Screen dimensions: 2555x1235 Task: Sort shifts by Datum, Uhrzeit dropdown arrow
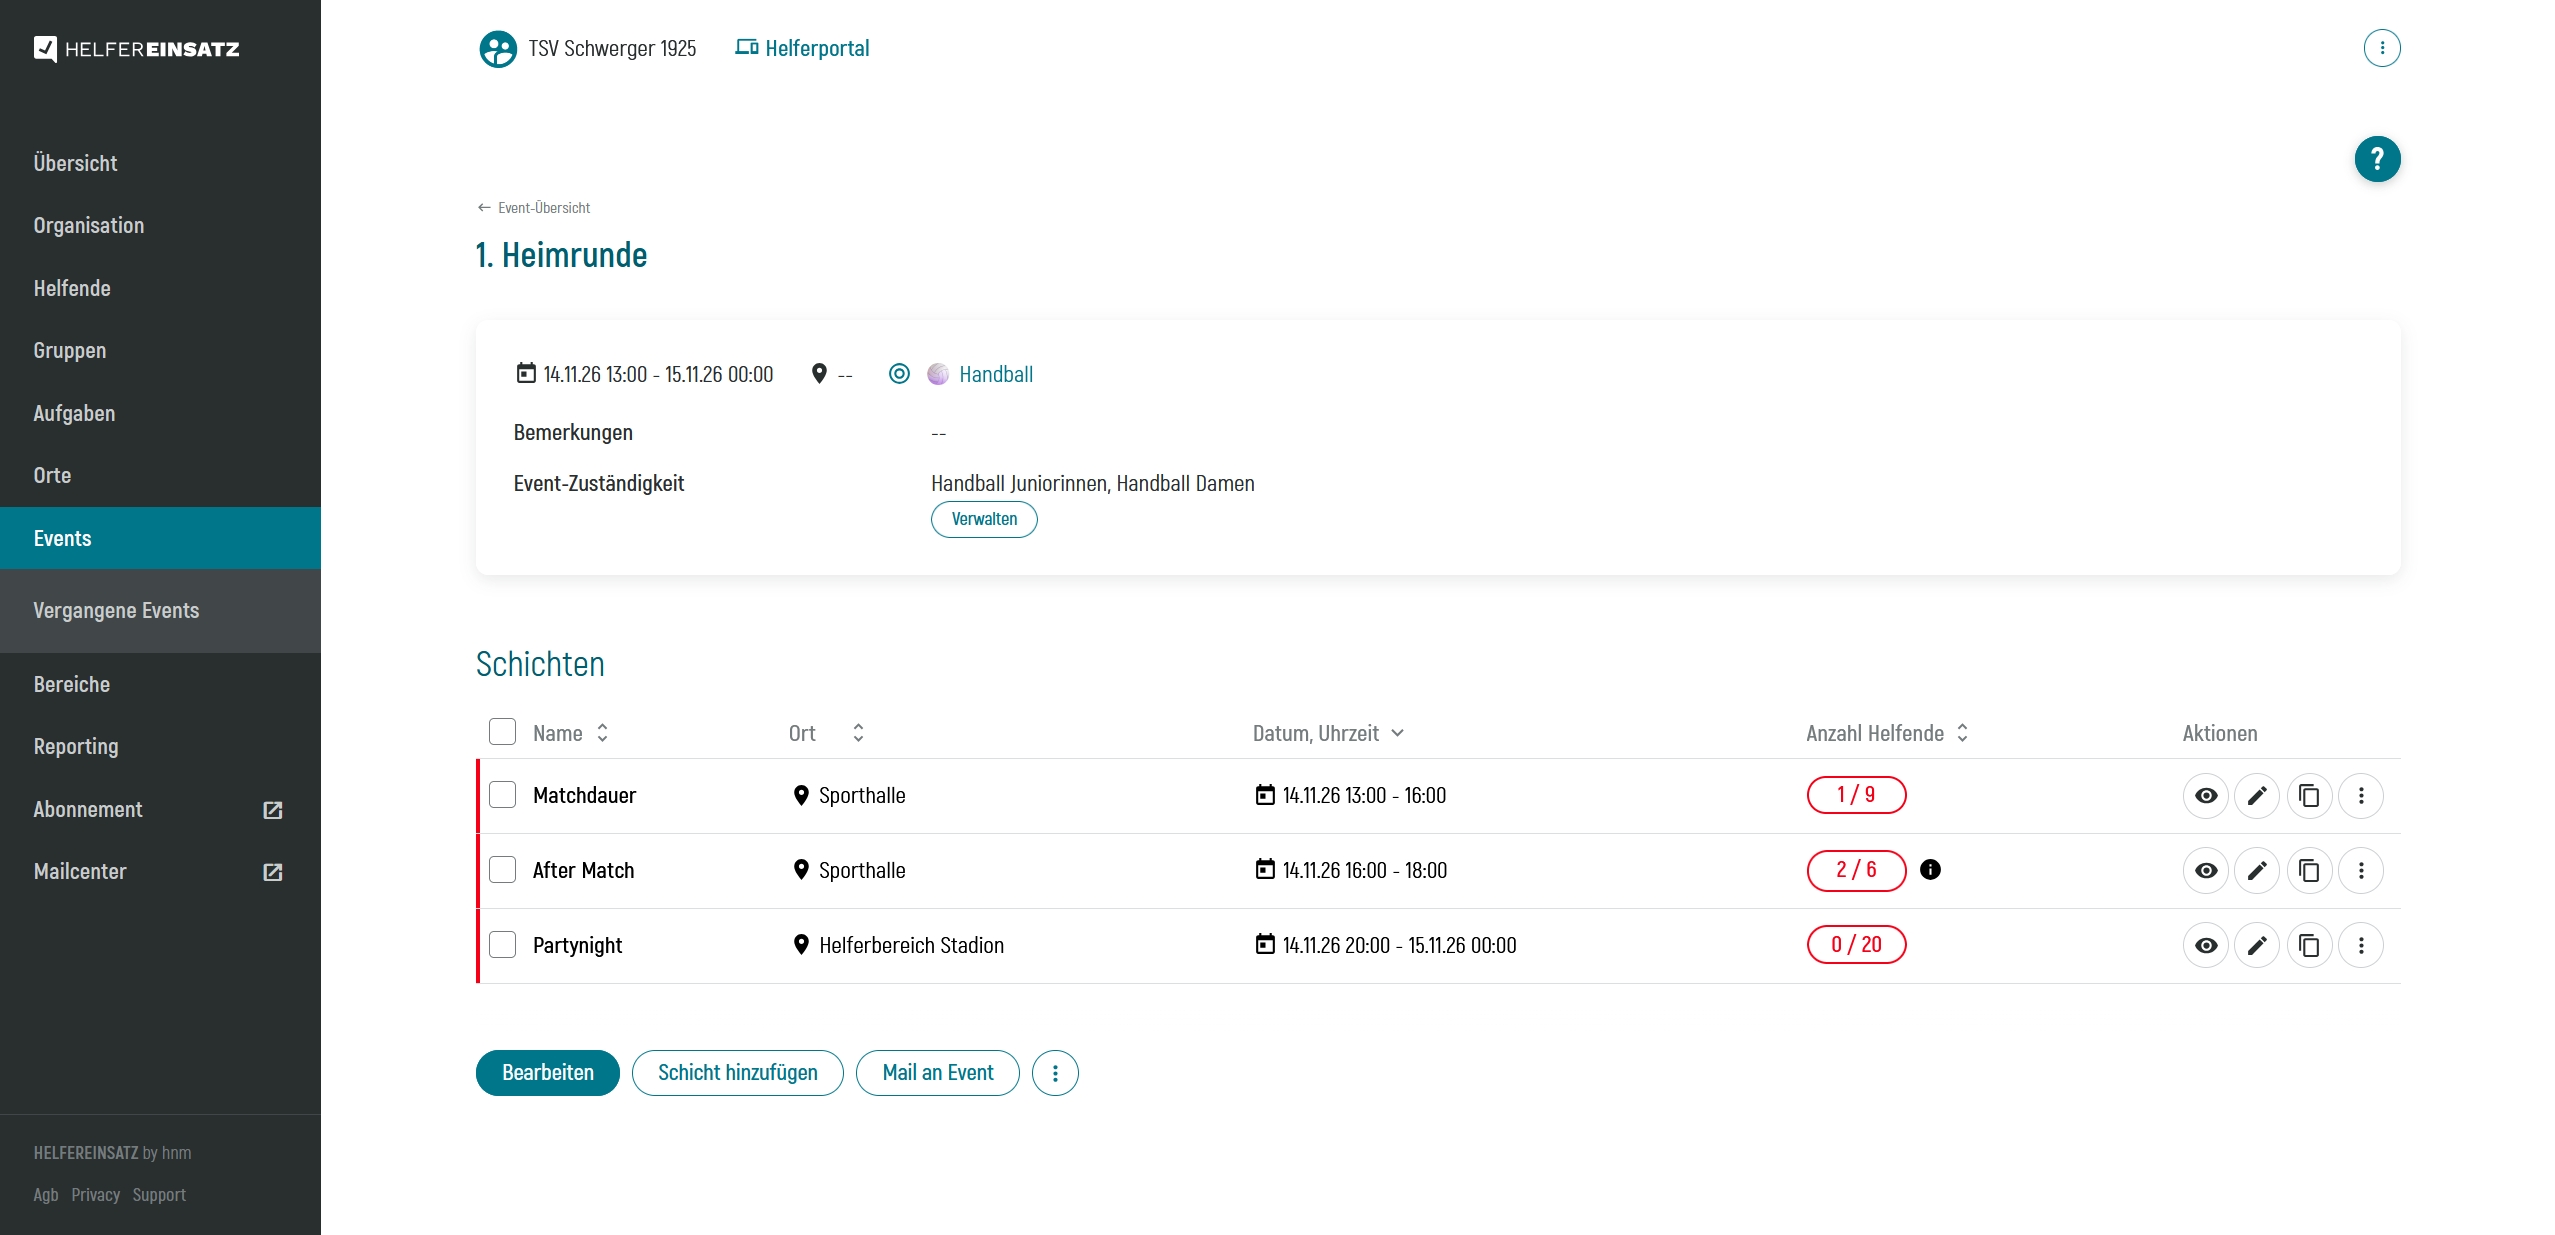coord(1397,733)
